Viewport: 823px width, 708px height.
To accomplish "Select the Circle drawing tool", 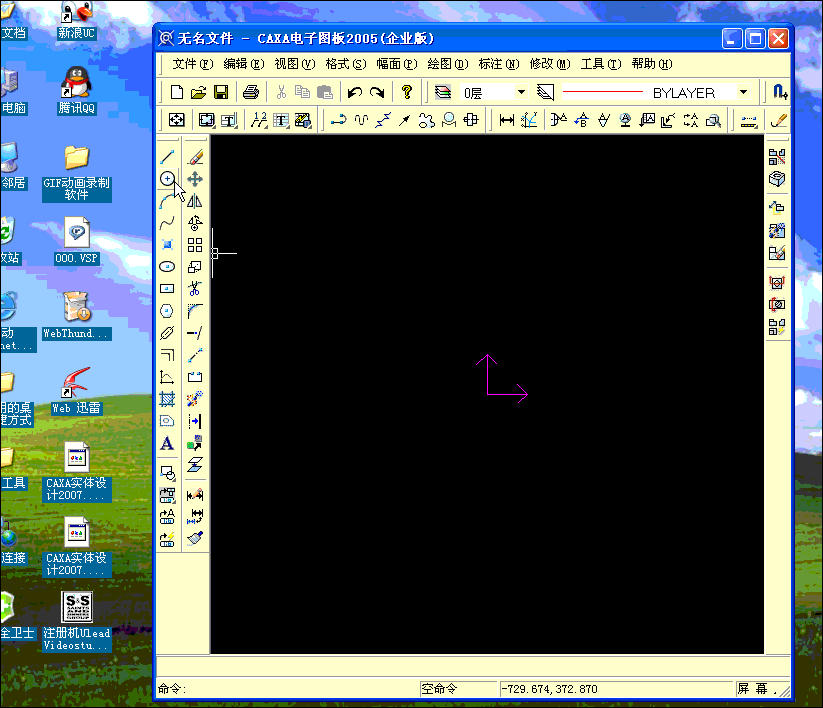I will click(167, 179).
